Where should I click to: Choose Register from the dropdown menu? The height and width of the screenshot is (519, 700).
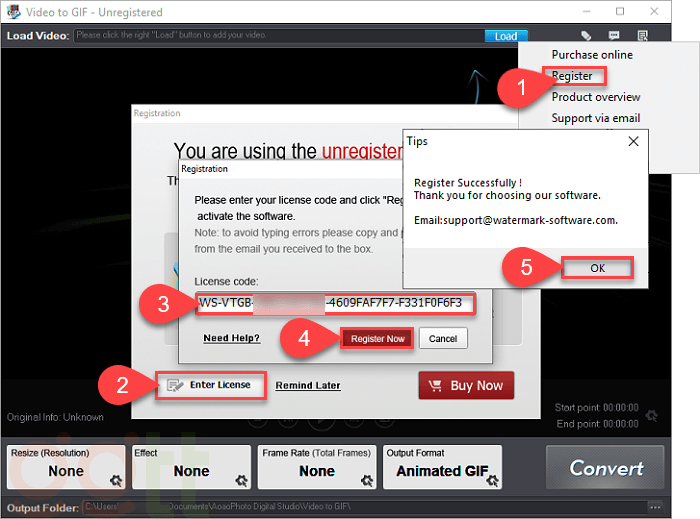point(572,76)
